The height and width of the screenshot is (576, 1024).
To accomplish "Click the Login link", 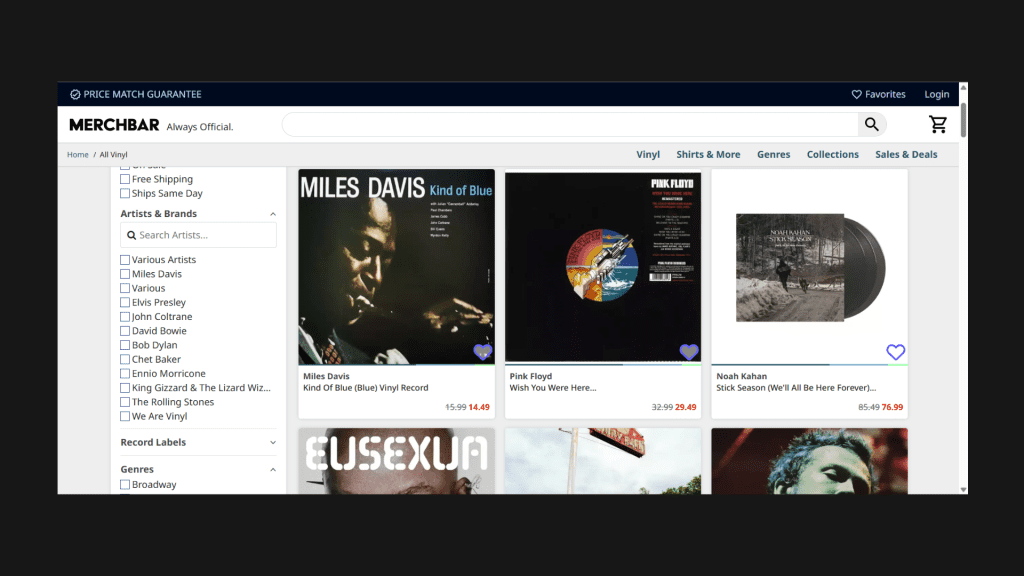I will [x=937, y=95].
